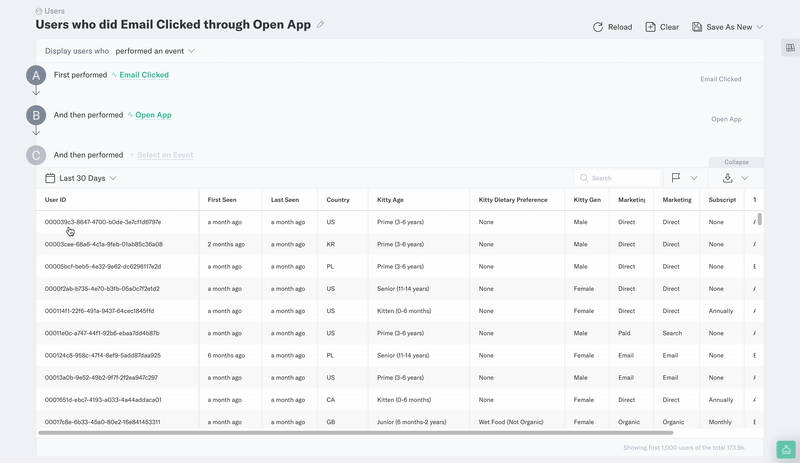800x463 pixels.
Task: Open the green help widget icon
Action: [786, 450]
